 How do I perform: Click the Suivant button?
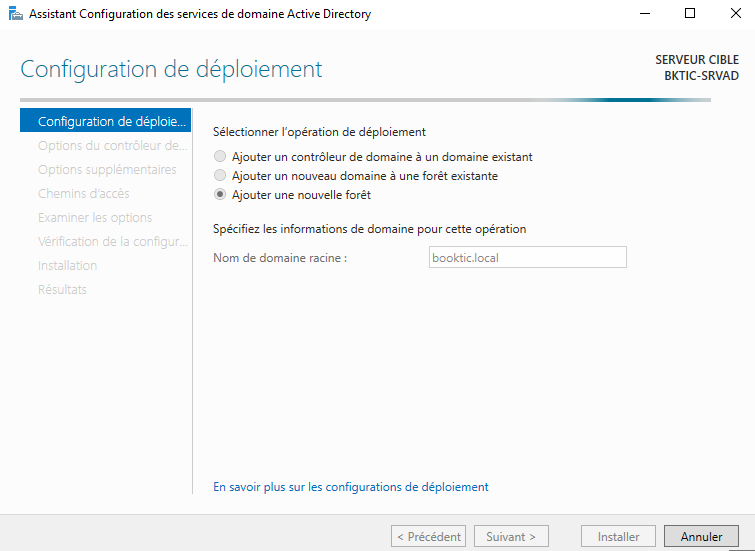coord(511,537)
